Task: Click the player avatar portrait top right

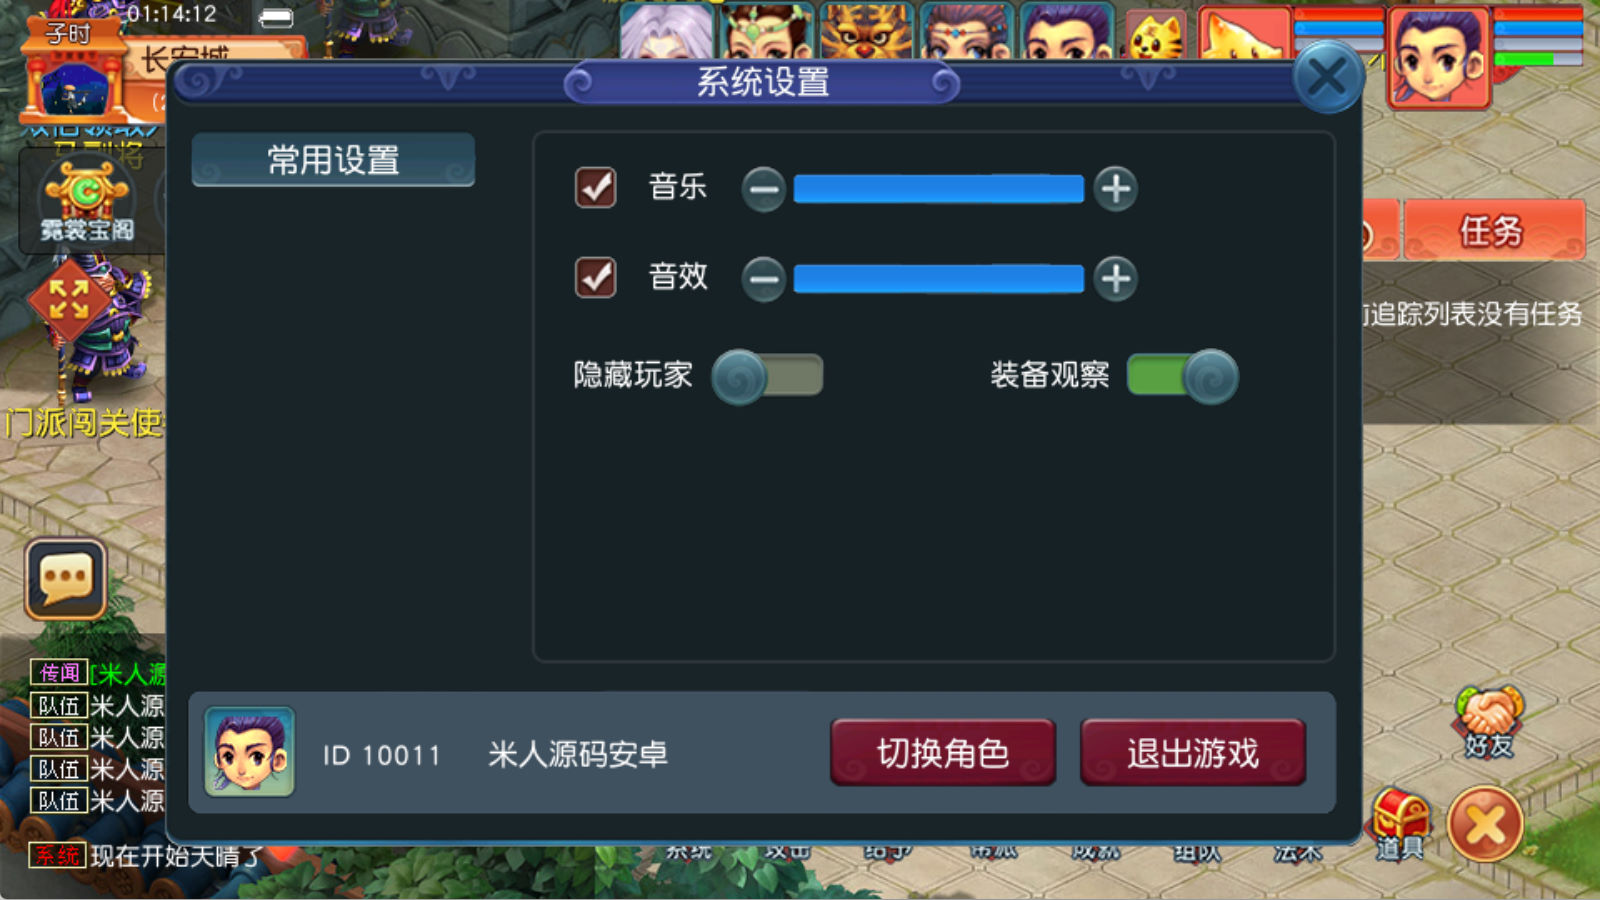Action: point(1439,57)
